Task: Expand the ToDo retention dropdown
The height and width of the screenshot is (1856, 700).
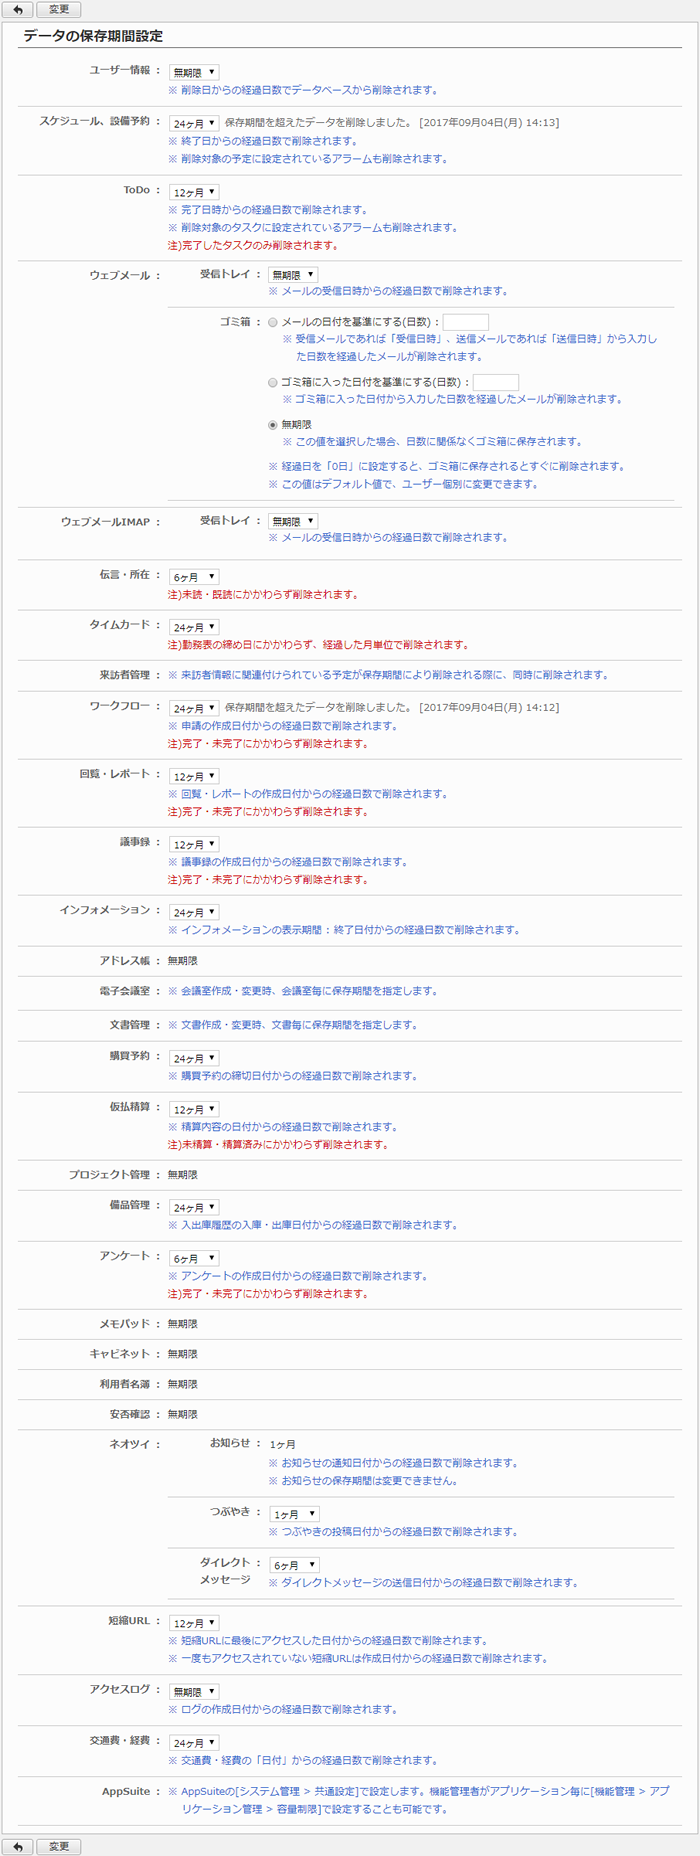Action: [x=193, y=192]
